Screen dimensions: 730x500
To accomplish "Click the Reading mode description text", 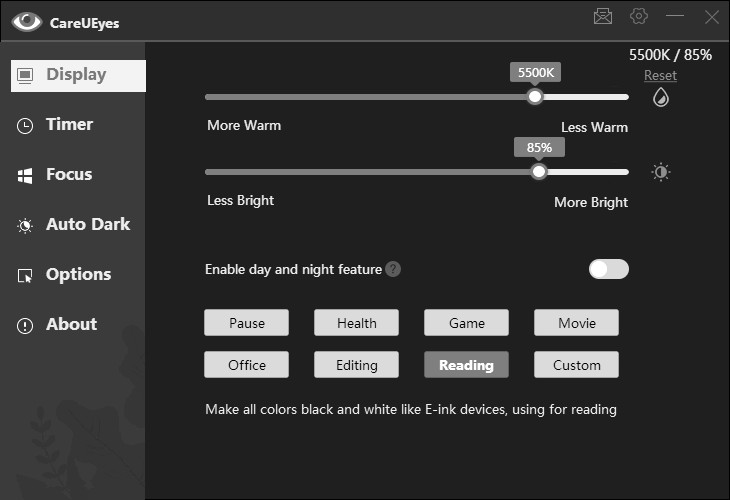I will tap(411, 409).
